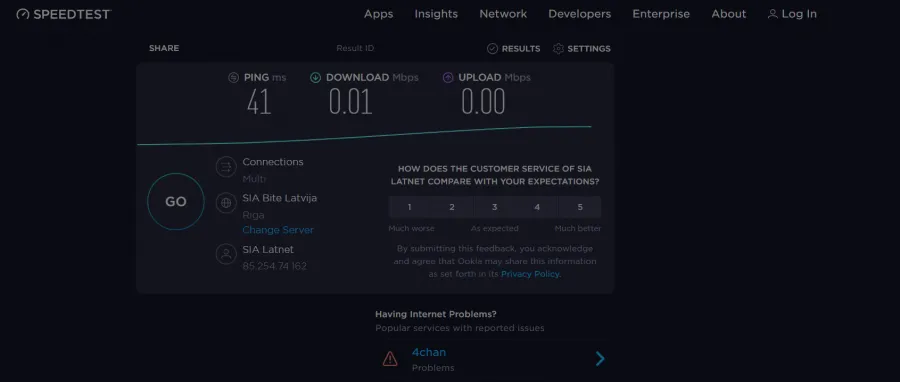Click the upload value 0.00
900x382 pixels.
[483, 103]
